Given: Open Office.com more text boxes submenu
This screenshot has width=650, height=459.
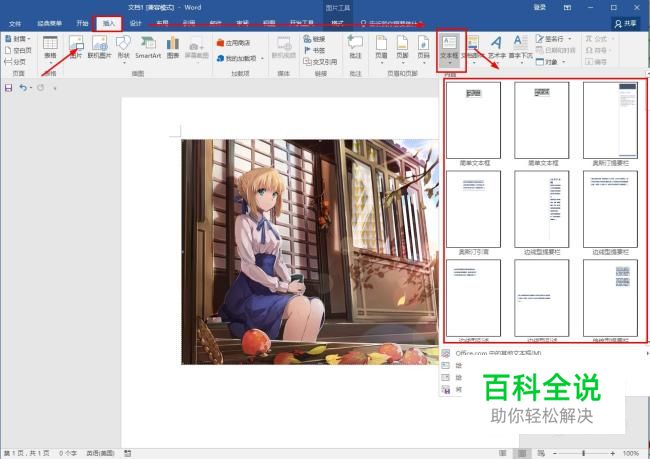Looking at the screenshot, I should point(543,353).
